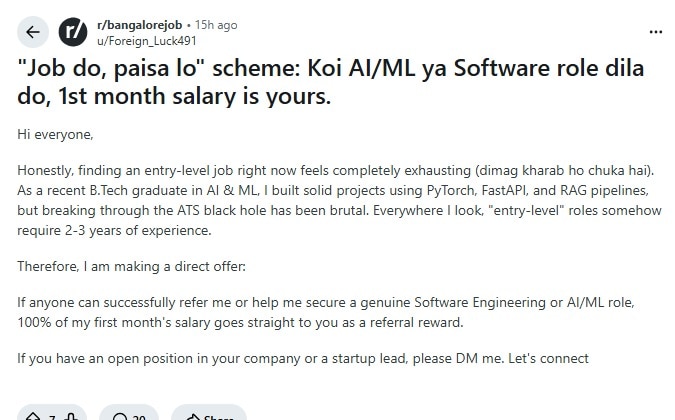This screenshot has height=420, width=675.
Task: Click the 'Hi everyone,' greeting line
Action: [x=55, y=135]
